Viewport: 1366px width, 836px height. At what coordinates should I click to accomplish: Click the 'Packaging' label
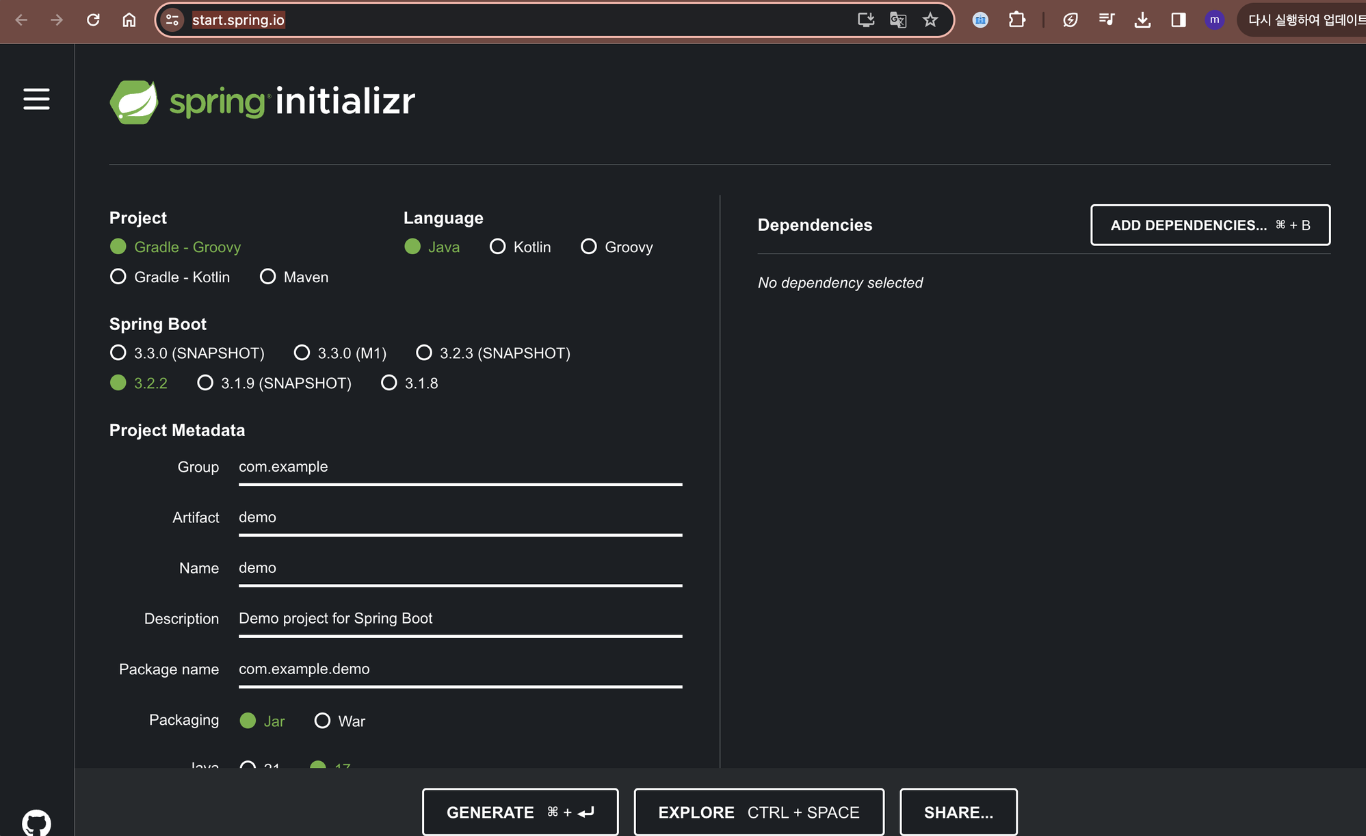click(184, 720)
